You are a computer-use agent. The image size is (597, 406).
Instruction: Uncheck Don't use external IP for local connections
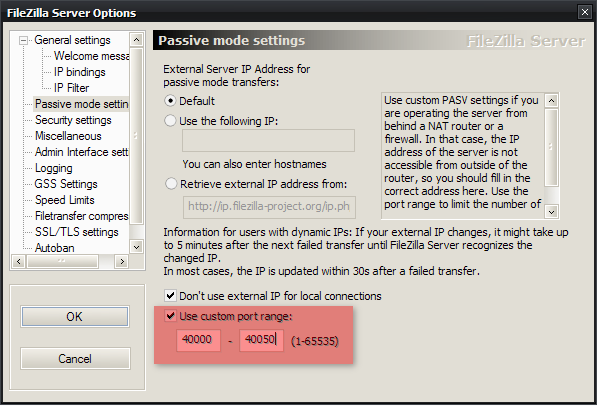[170, 296]
